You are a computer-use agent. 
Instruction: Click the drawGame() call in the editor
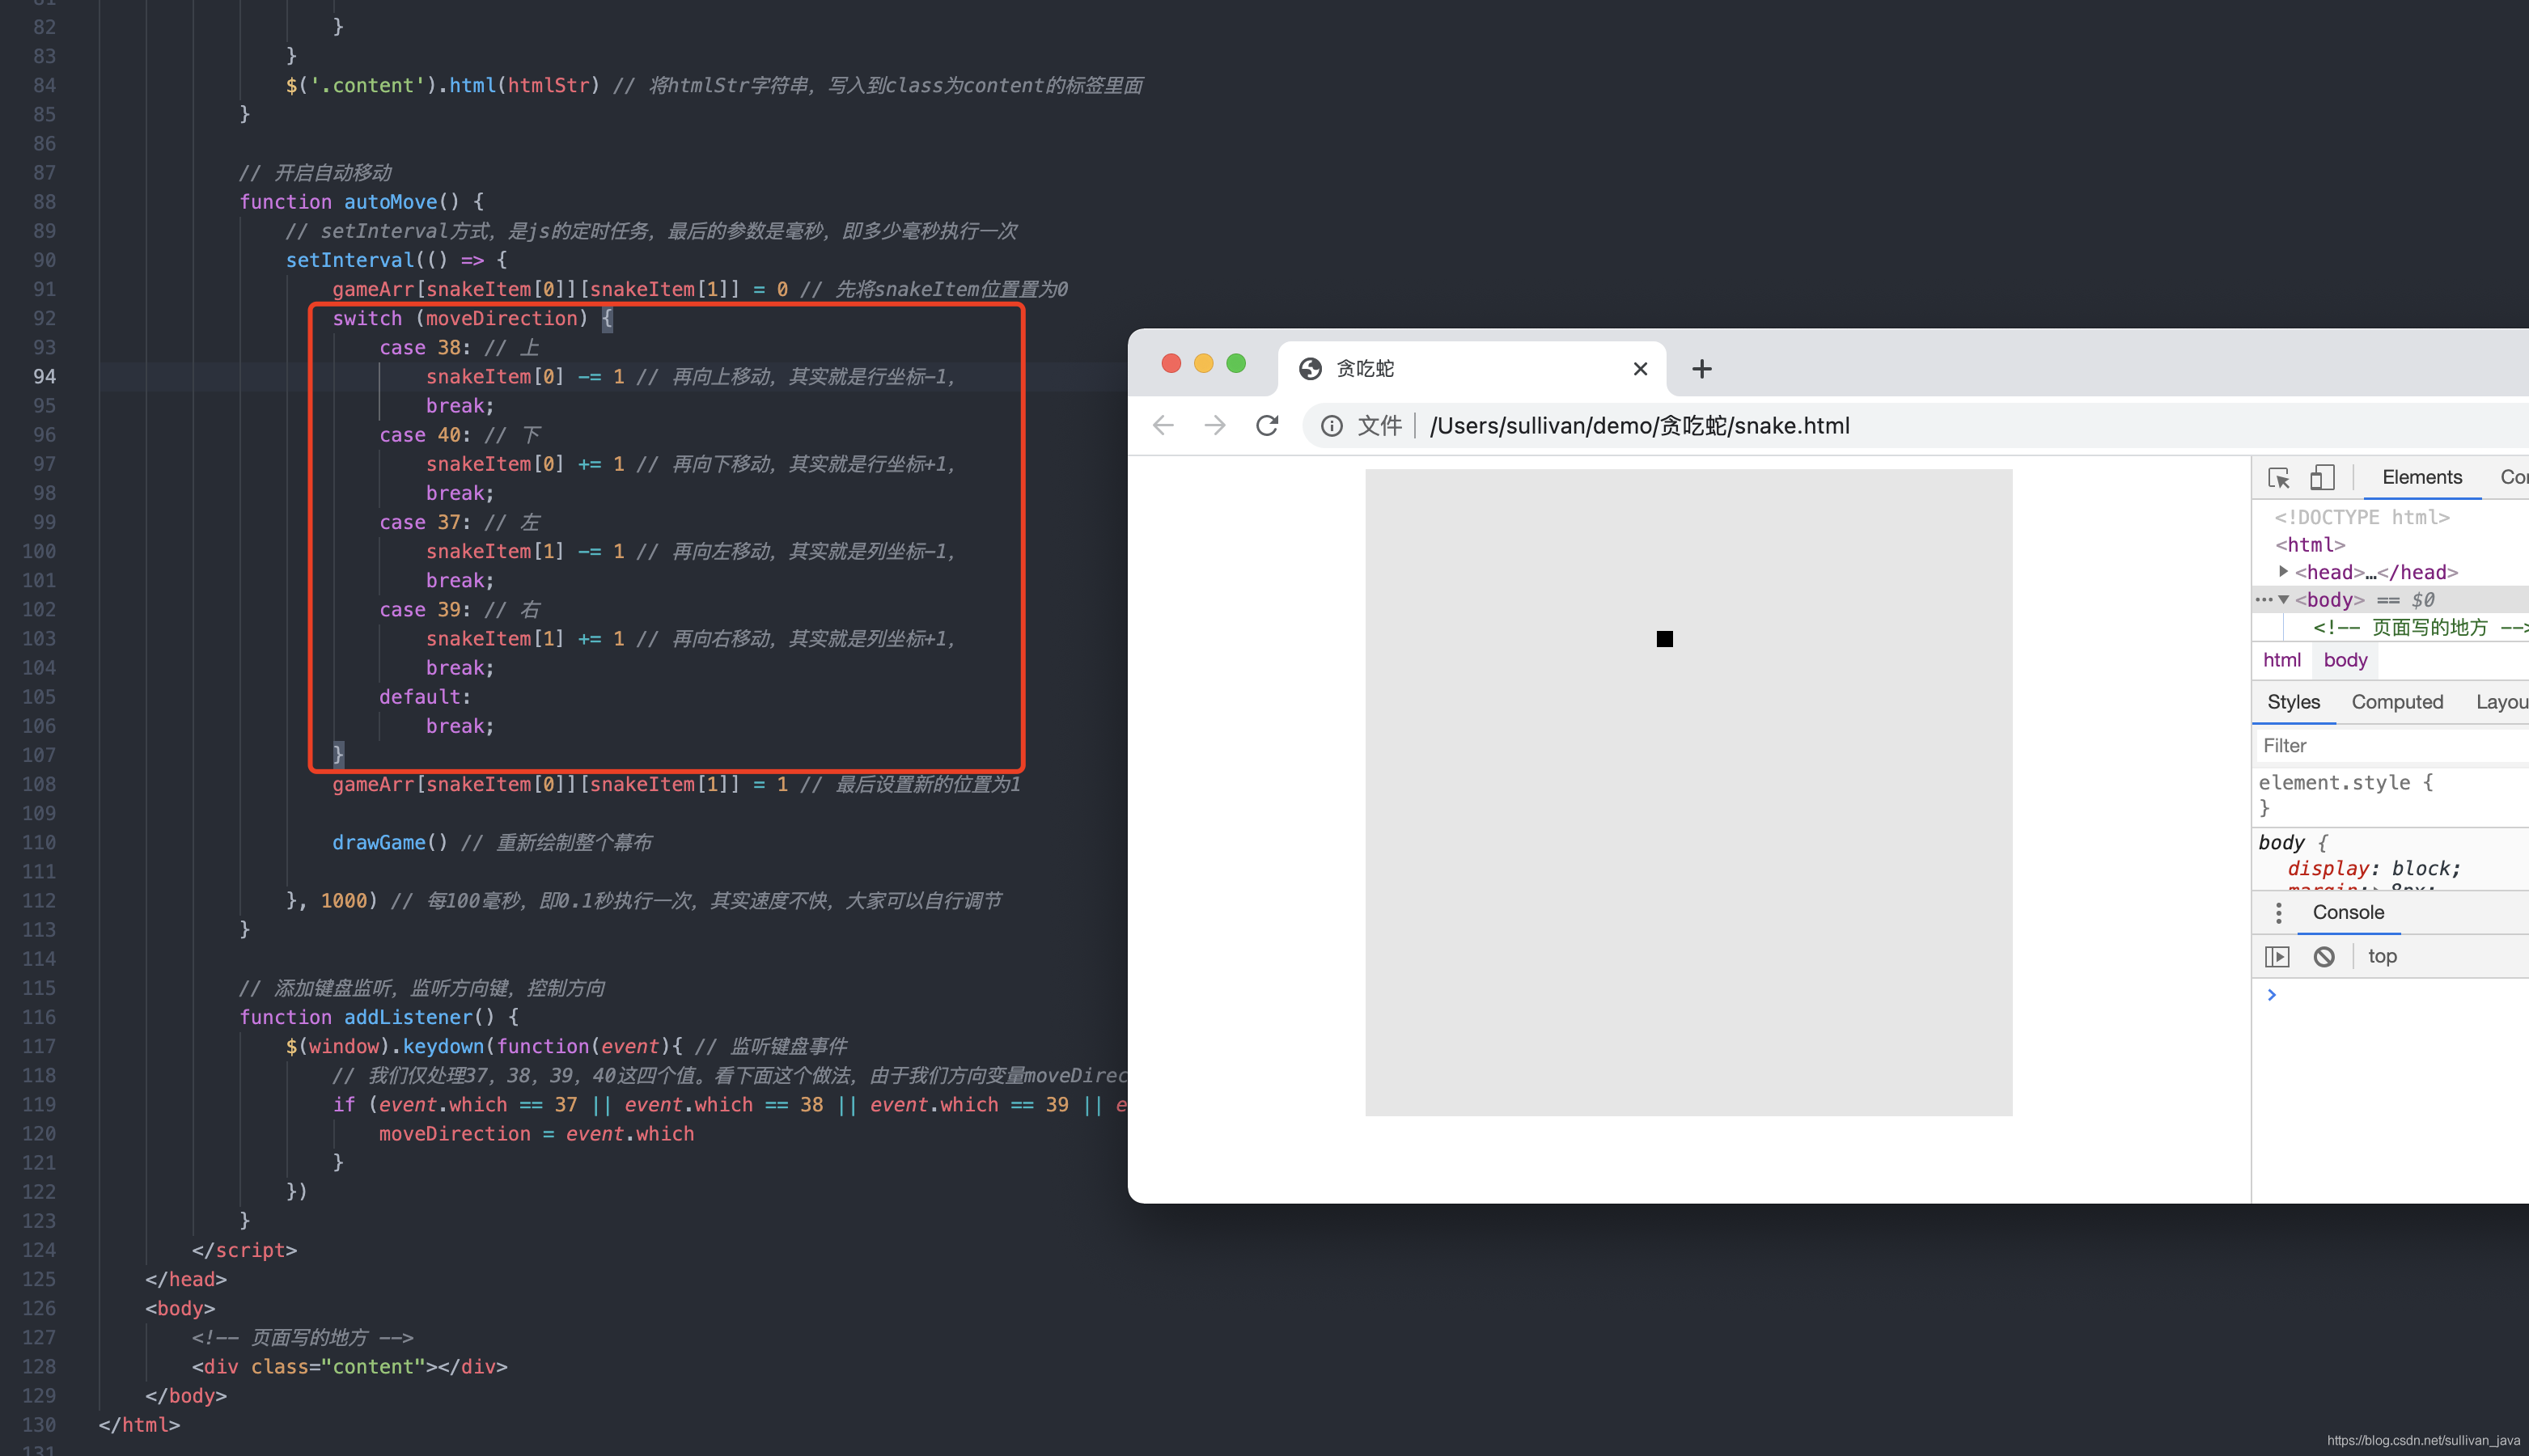point(390,843)
